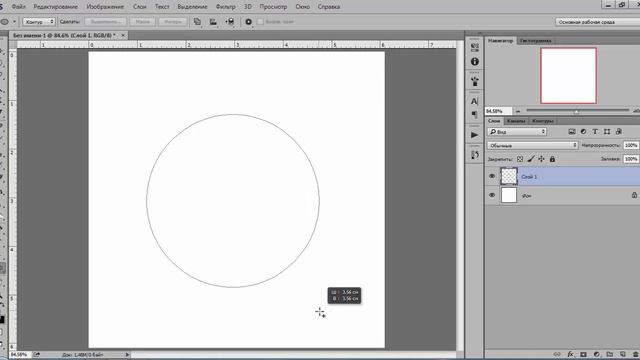Toggle the type layers filter icon
This screenshot has height=360, width=640.
click(595, 131)
